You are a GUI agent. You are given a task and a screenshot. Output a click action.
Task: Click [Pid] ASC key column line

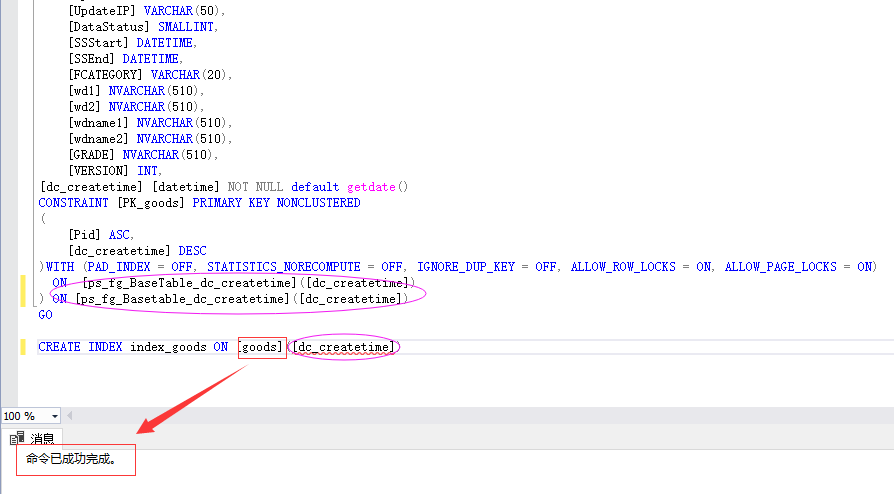pyautogui.click(x=101, y=235)
